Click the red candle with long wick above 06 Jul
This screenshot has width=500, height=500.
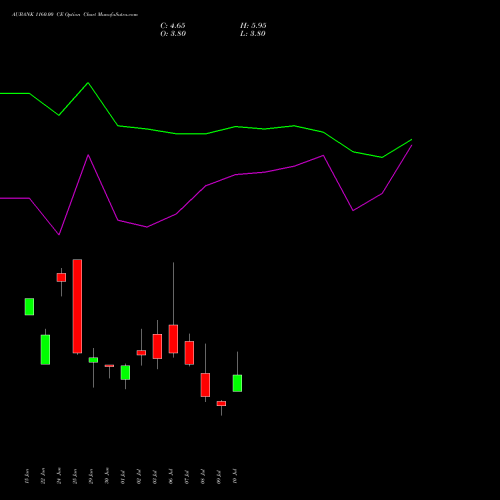173,339
